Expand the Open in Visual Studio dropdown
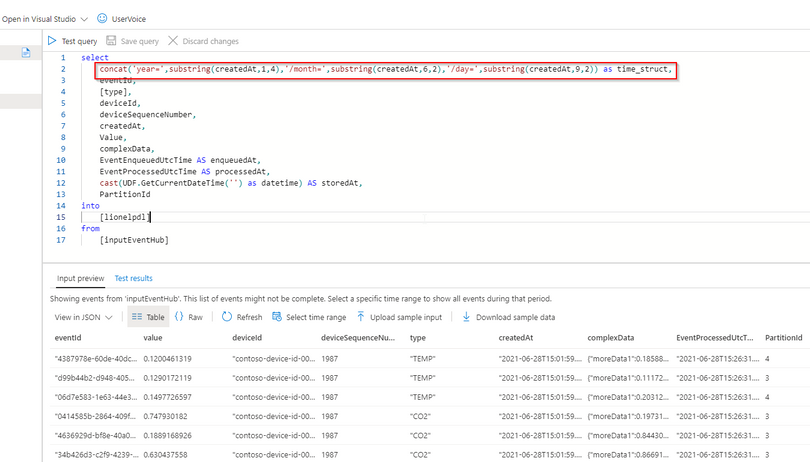 click(84, 19)
